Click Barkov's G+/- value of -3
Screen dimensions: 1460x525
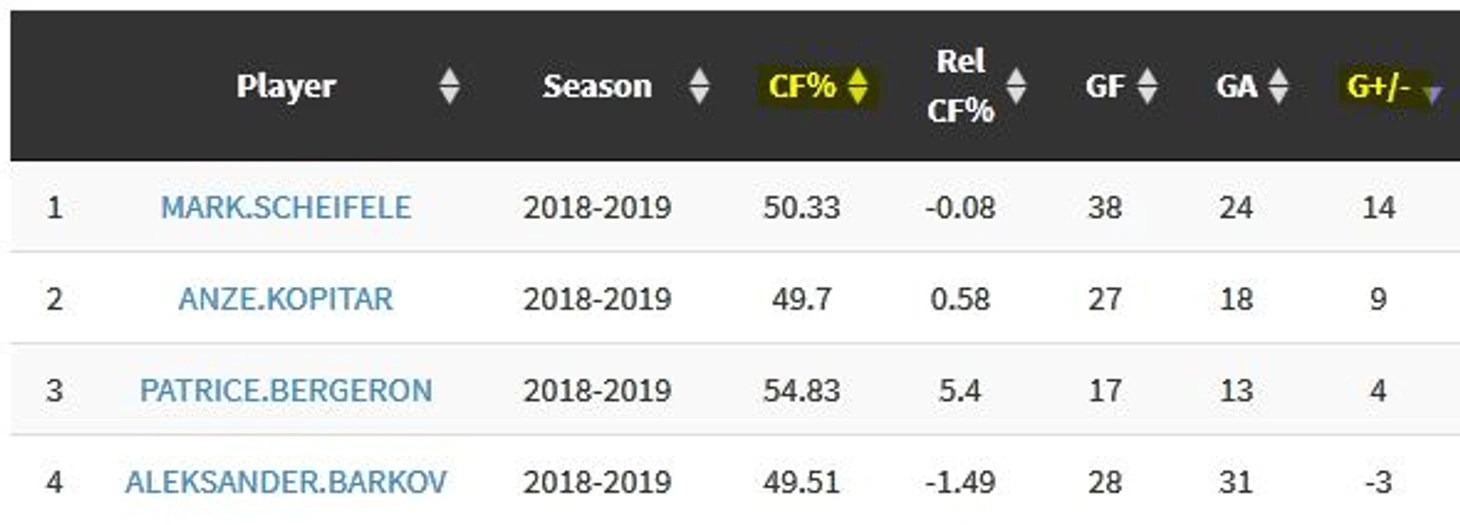pos(1378,482)
